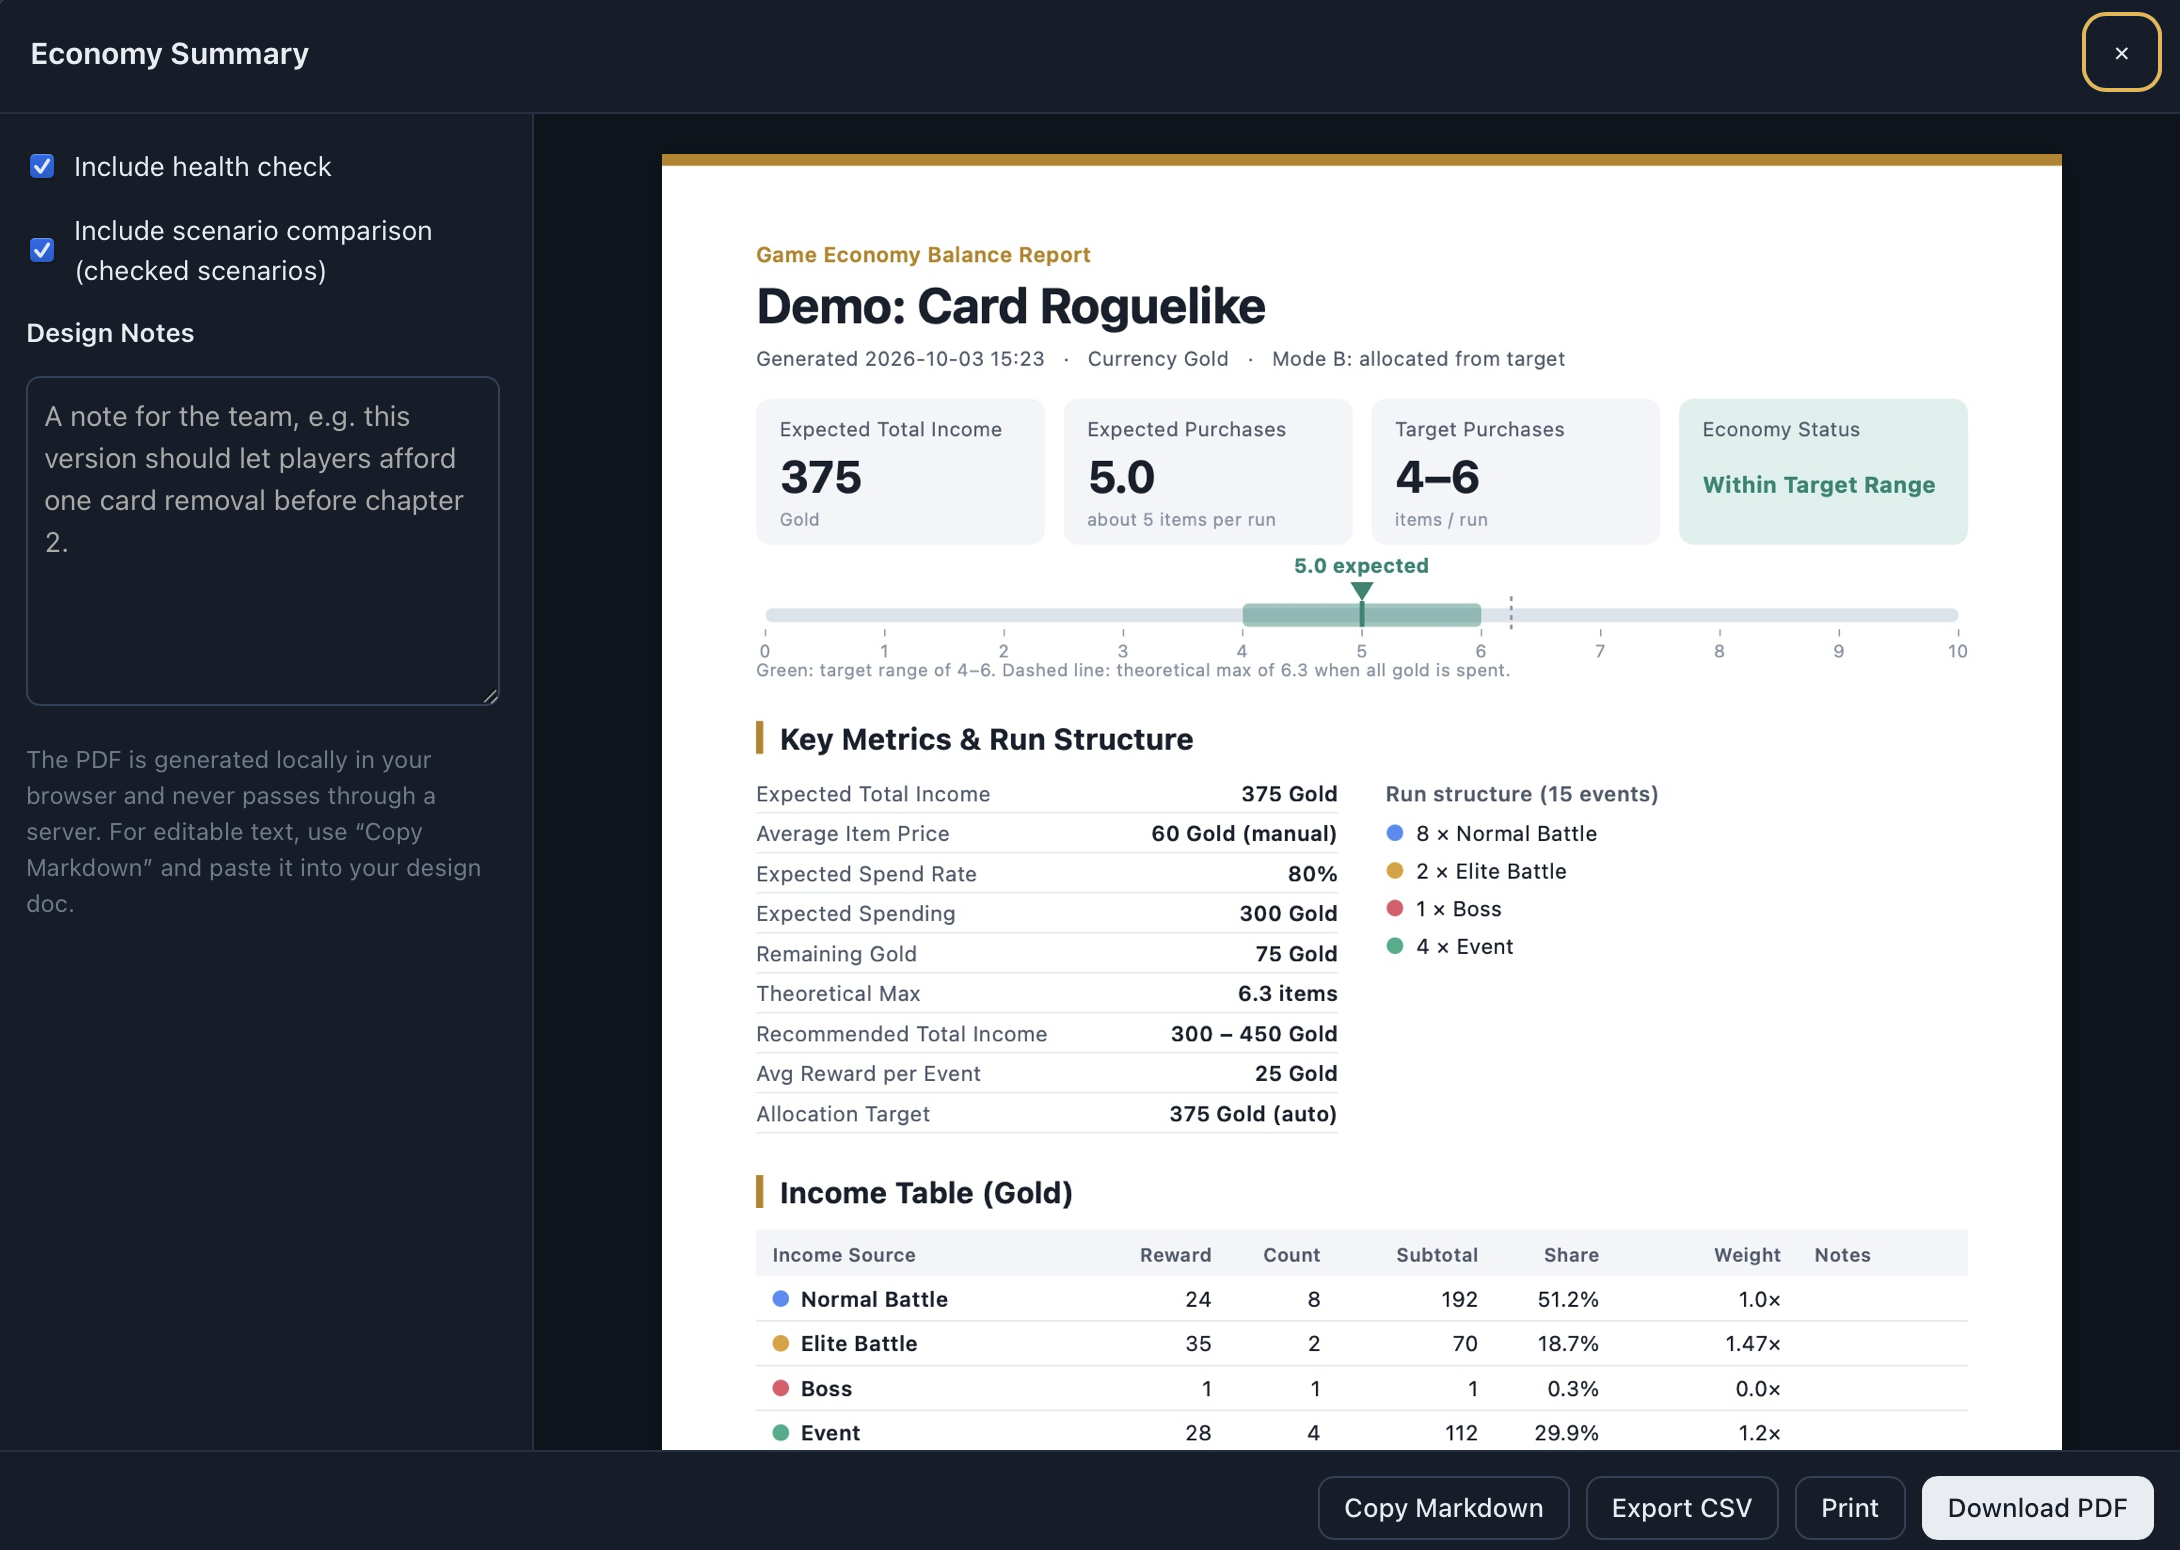Toggle Include scenario comparison checkbox
The height and width of the screenshot is (1550, 2180).
42,250
